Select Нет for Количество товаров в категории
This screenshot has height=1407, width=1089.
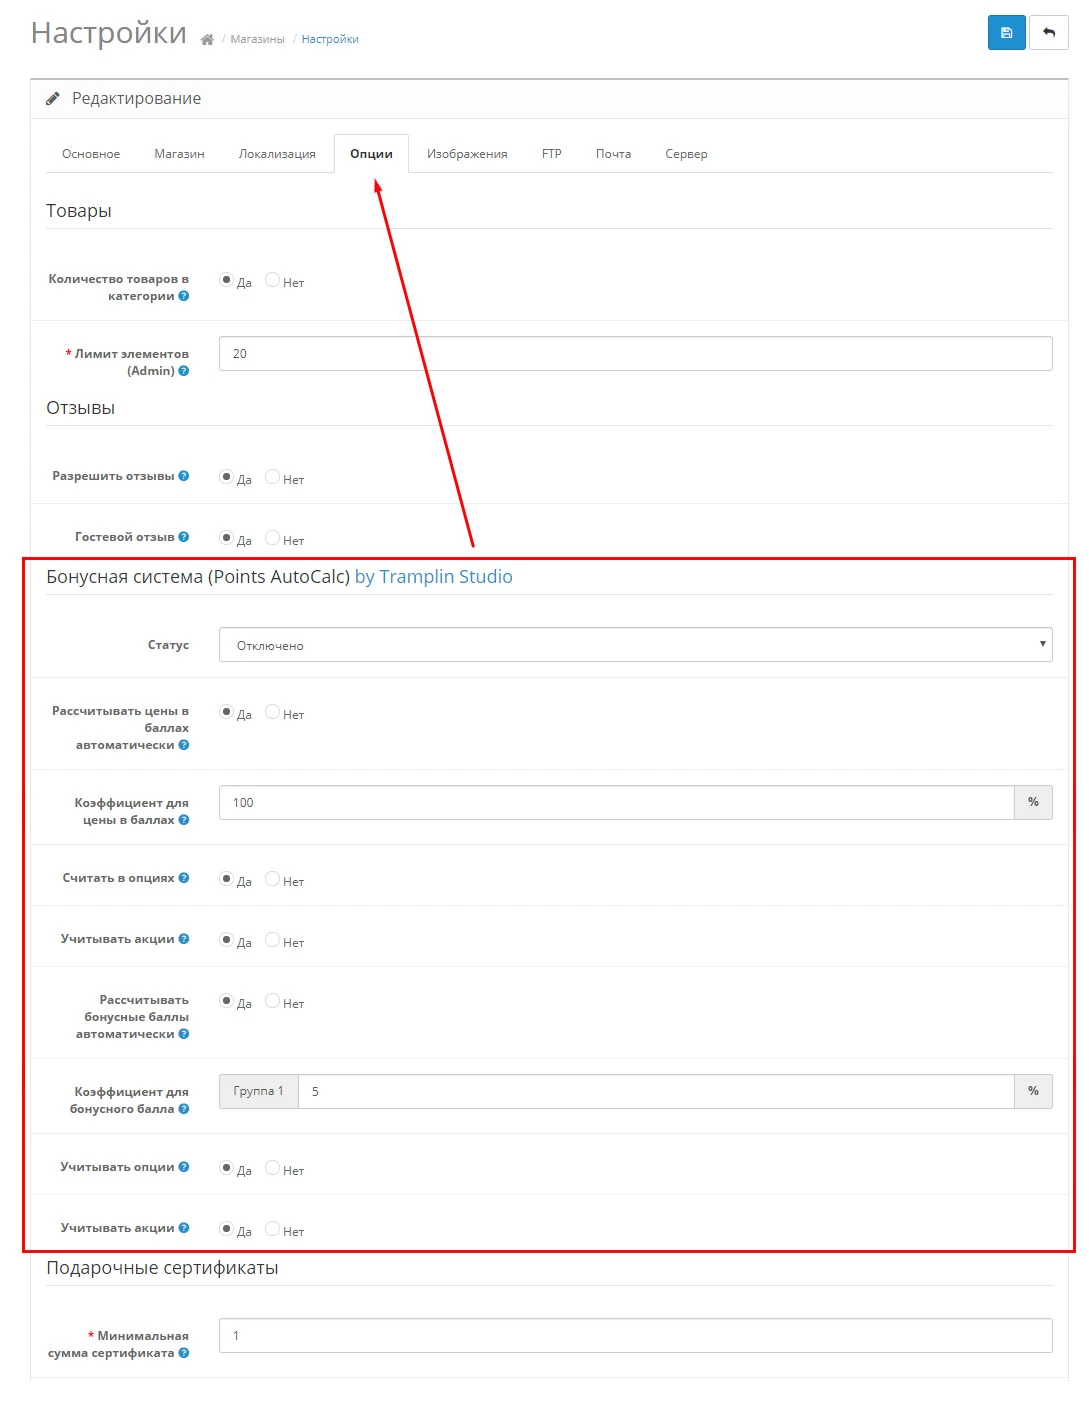(272, 280)
